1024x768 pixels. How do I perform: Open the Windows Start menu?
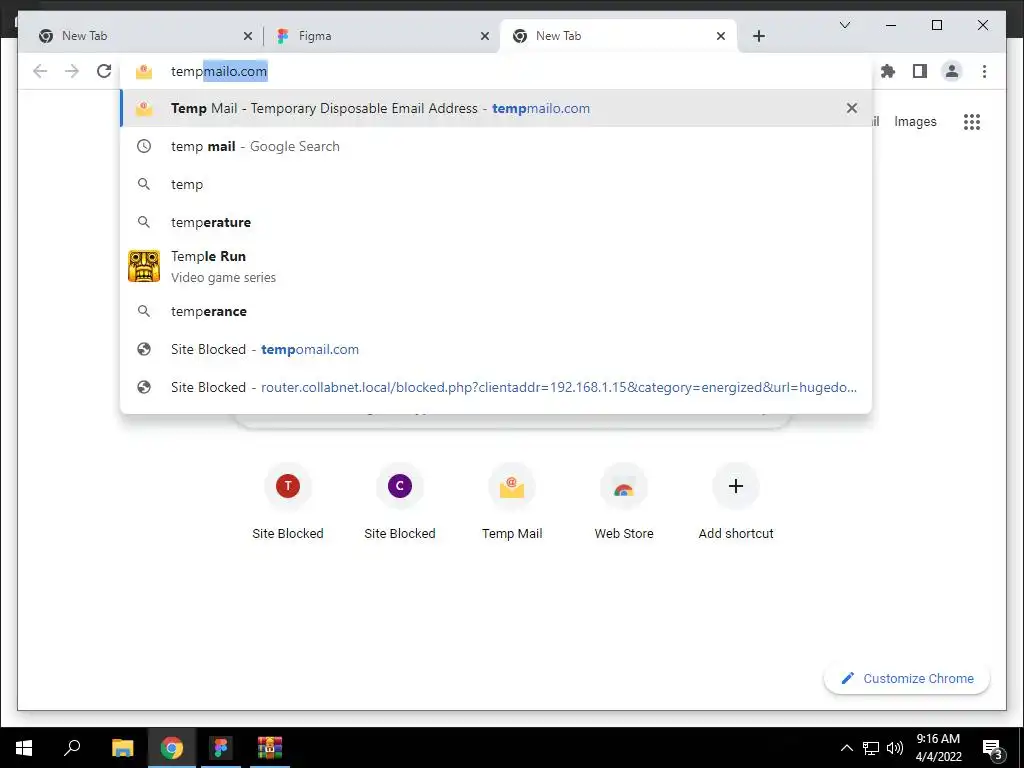[24, 747]
